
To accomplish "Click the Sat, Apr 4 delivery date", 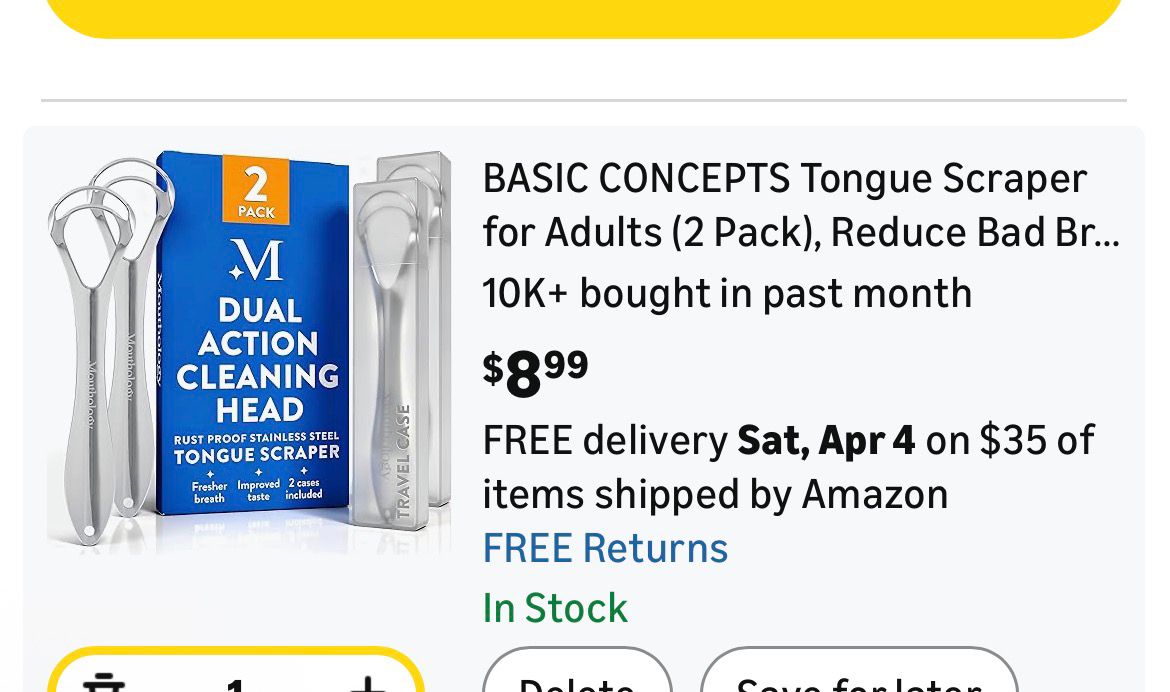I will click(826, 440).
